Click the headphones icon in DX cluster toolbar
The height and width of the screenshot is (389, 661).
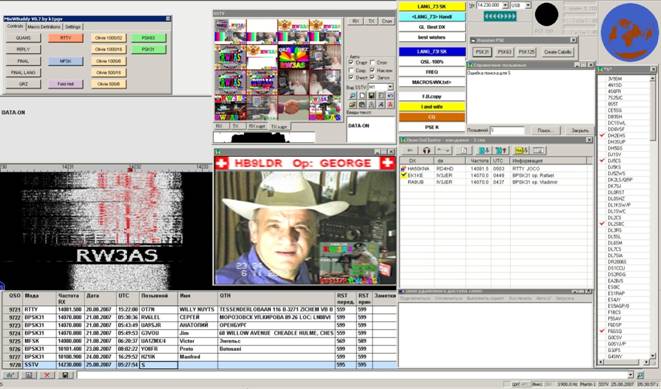(x=426, y=150)
